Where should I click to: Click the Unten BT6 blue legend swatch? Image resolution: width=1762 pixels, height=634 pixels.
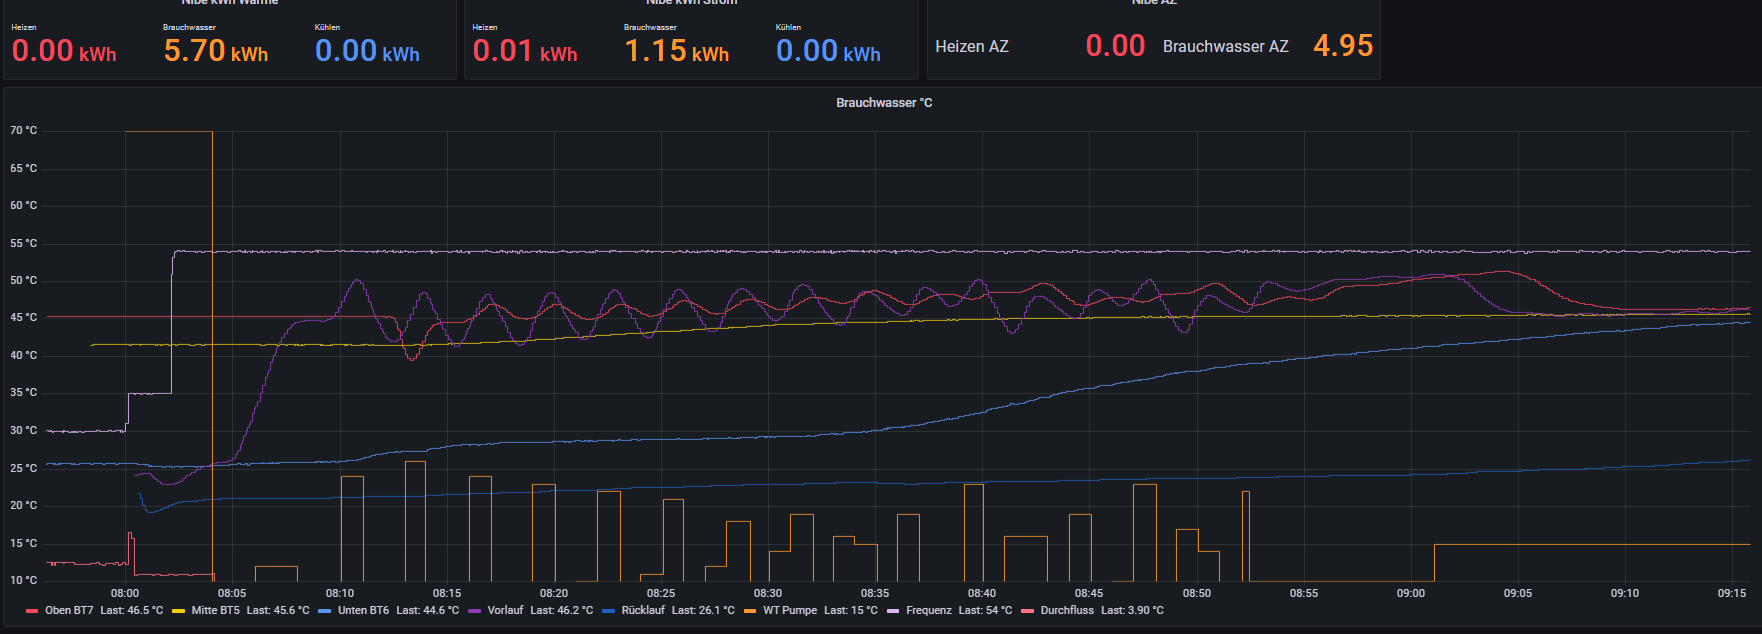pyautogui.click(x=324, y=610)
